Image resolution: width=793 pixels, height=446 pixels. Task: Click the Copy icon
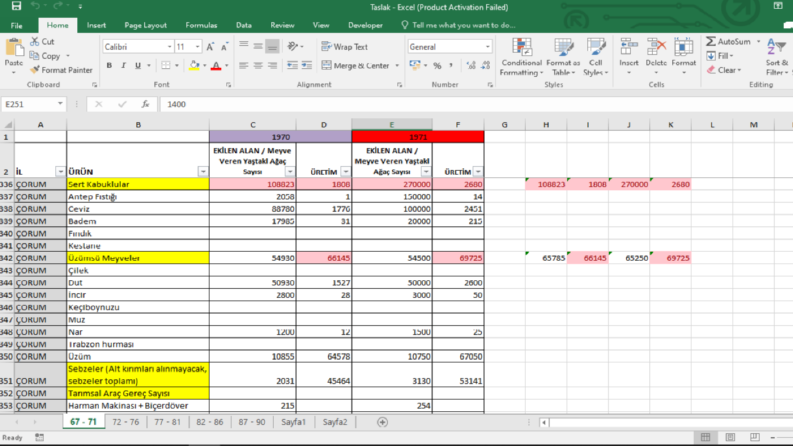point(34,56)
